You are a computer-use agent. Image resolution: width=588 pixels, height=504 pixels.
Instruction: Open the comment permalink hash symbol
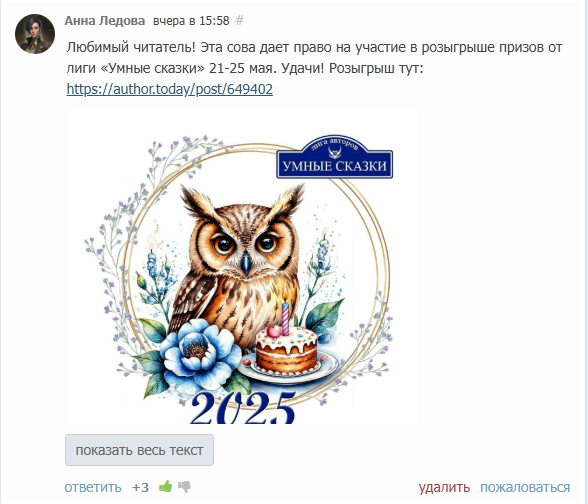click(x=240, y=20)
